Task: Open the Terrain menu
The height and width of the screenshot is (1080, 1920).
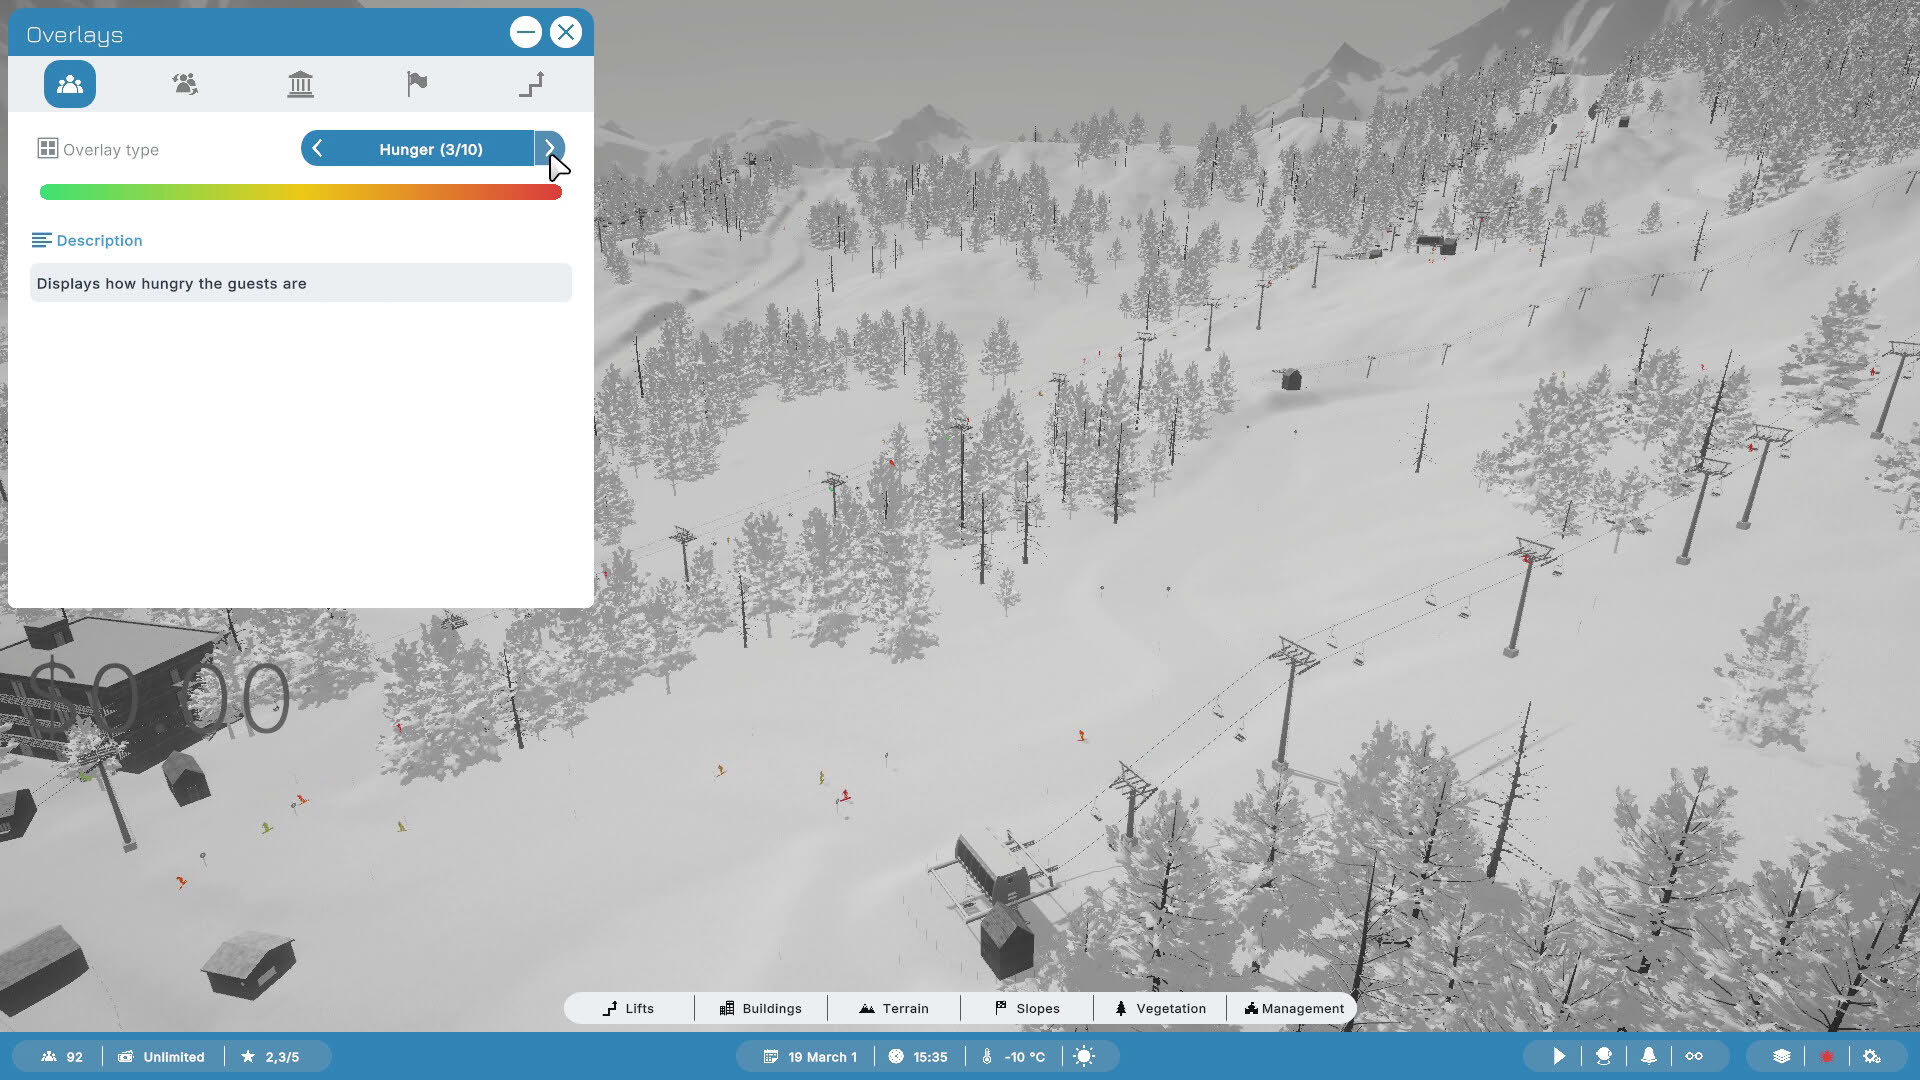Action: (894, 1008)
